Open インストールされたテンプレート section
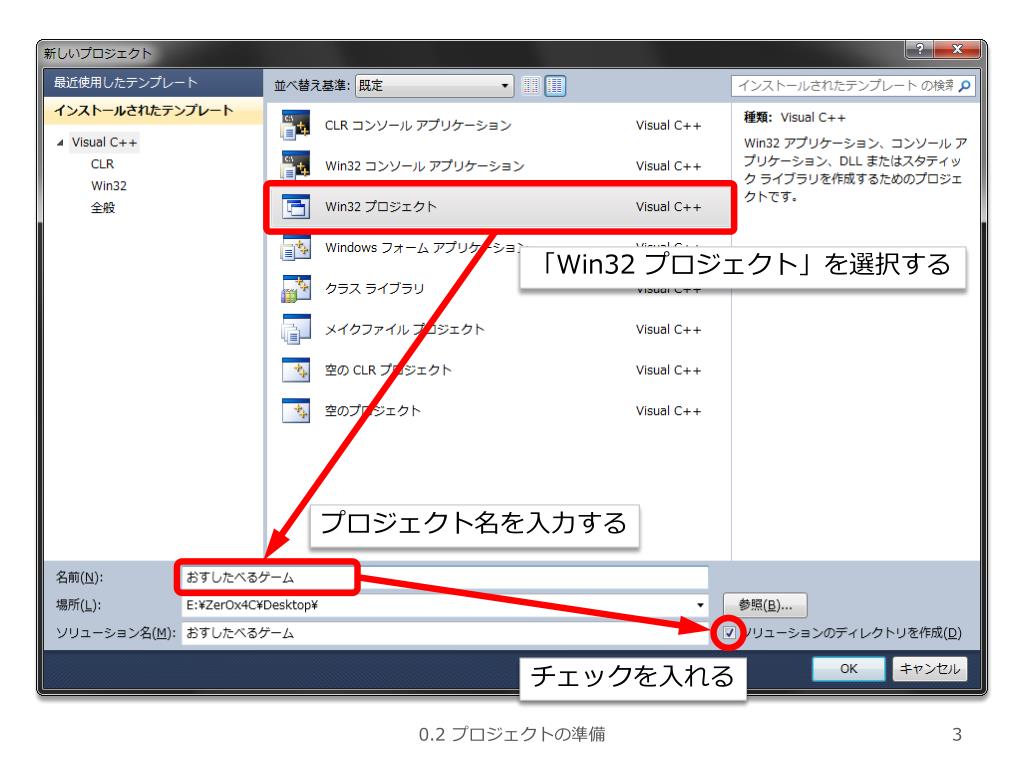 pos(153,110)
